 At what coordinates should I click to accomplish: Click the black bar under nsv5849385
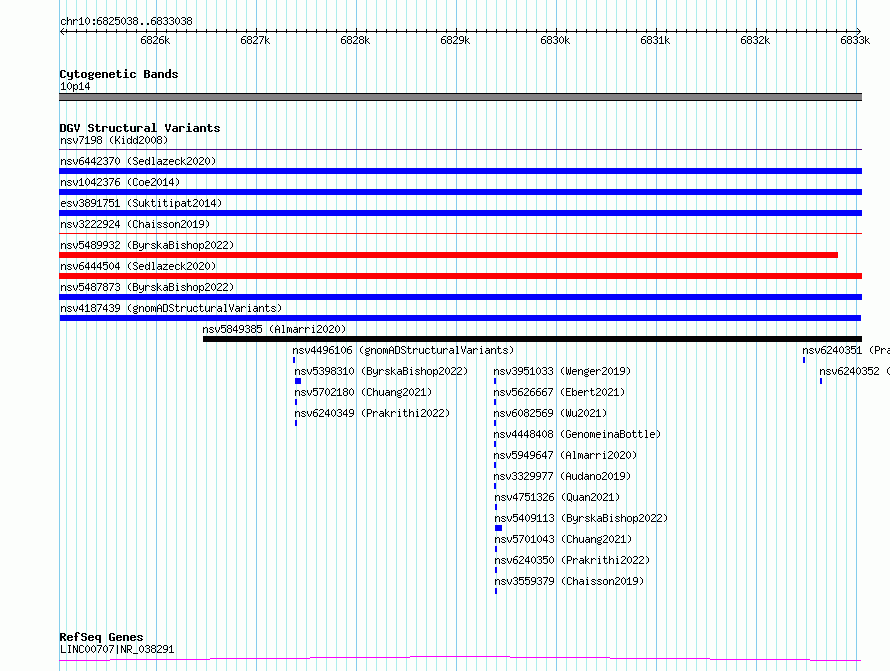pos(532,339)
